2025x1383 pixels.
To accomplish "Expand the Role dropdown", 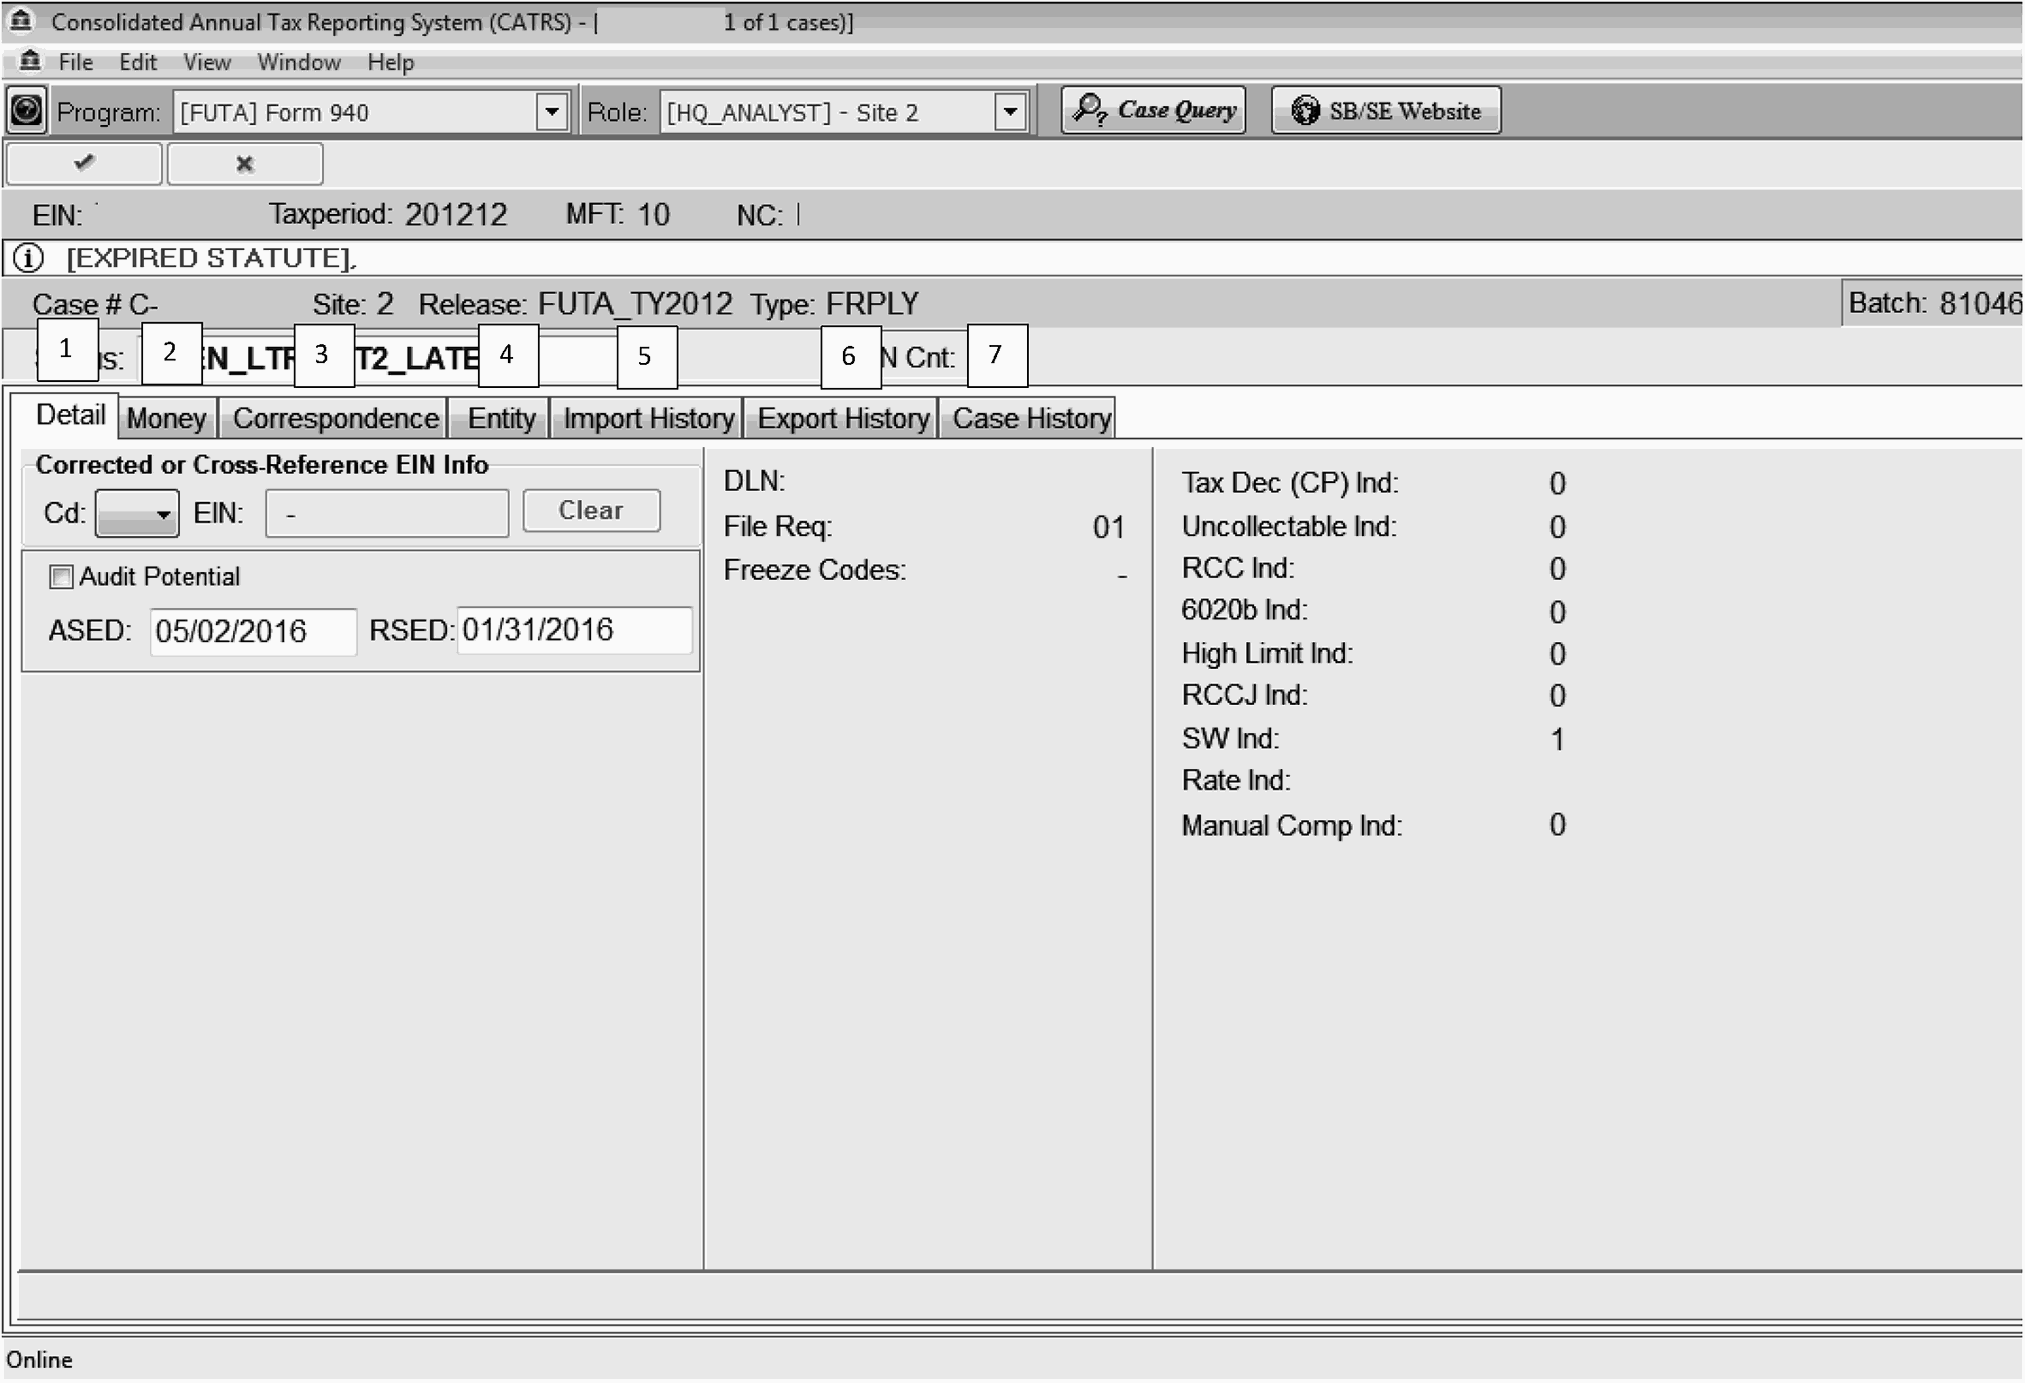I will pyautogui.click(x=1010, y=111).
